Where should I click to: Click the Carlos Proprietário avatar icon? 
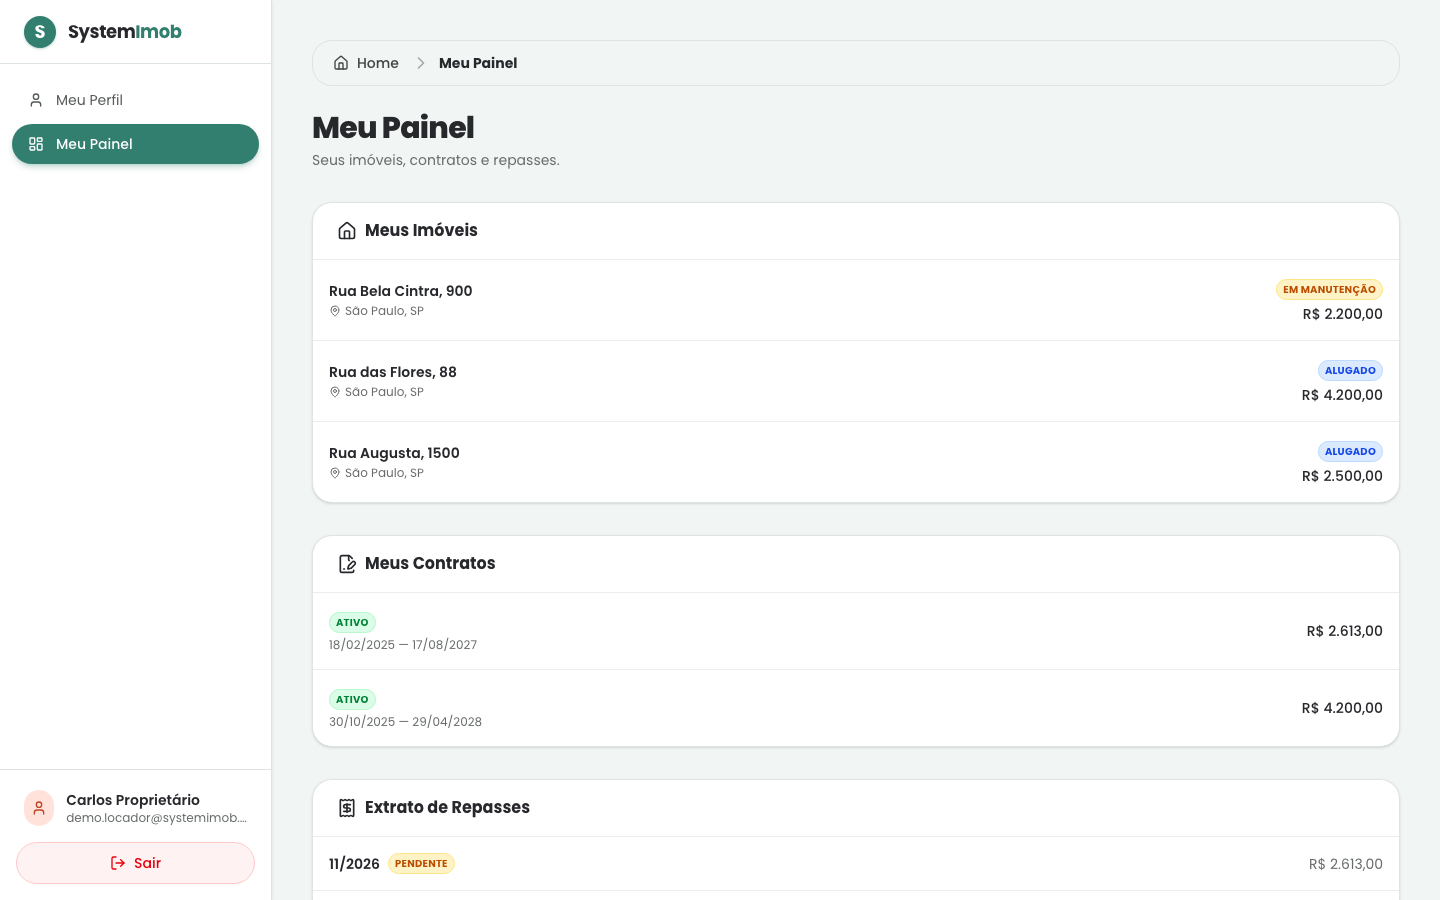39,808
